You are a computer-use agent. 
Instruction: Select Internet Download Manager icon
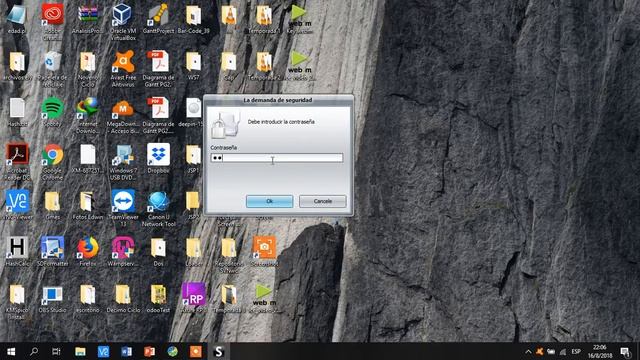(x=88, y=115)
